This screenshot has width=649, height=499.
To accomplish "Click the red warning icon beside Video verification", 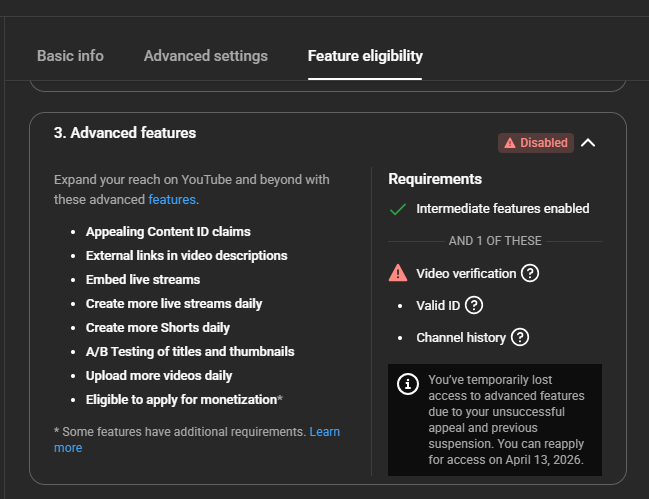I will 398,273.
